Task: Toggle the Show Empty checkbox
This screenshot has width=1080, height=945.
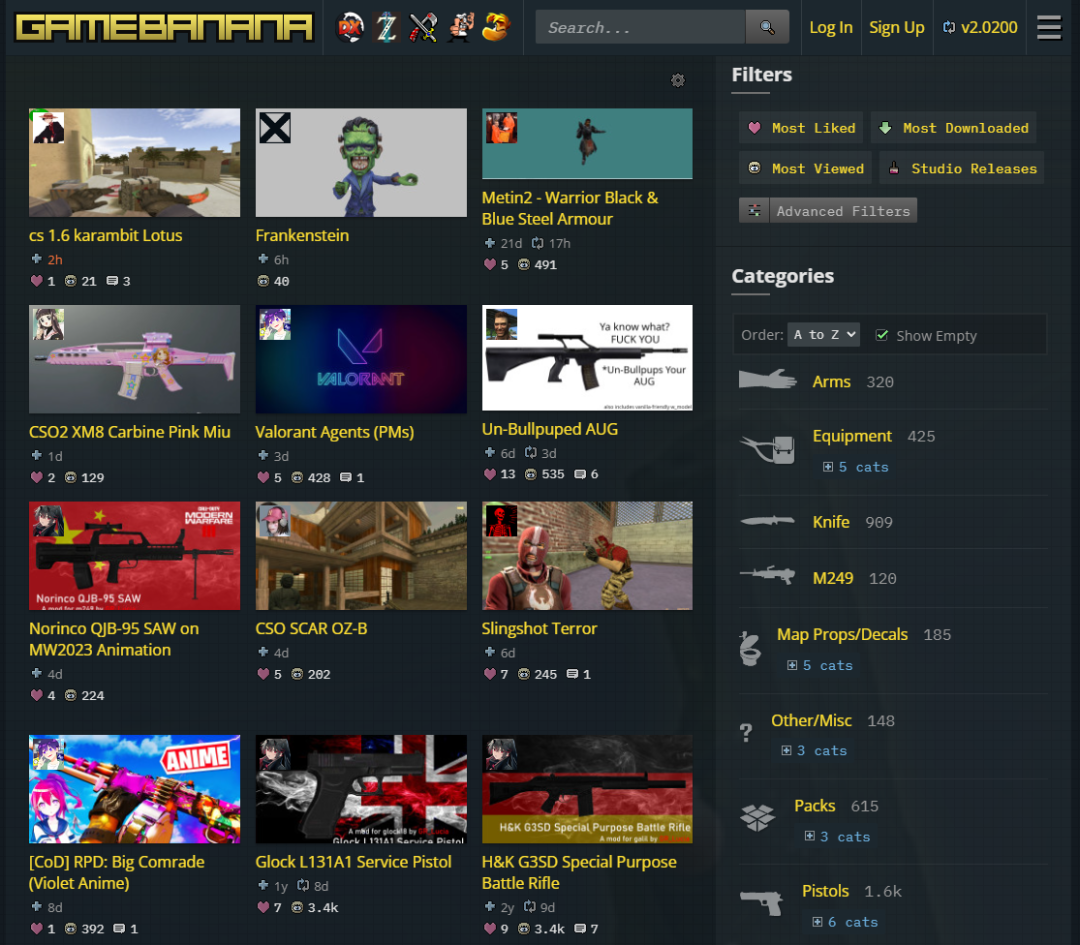Action: point(882,335)
